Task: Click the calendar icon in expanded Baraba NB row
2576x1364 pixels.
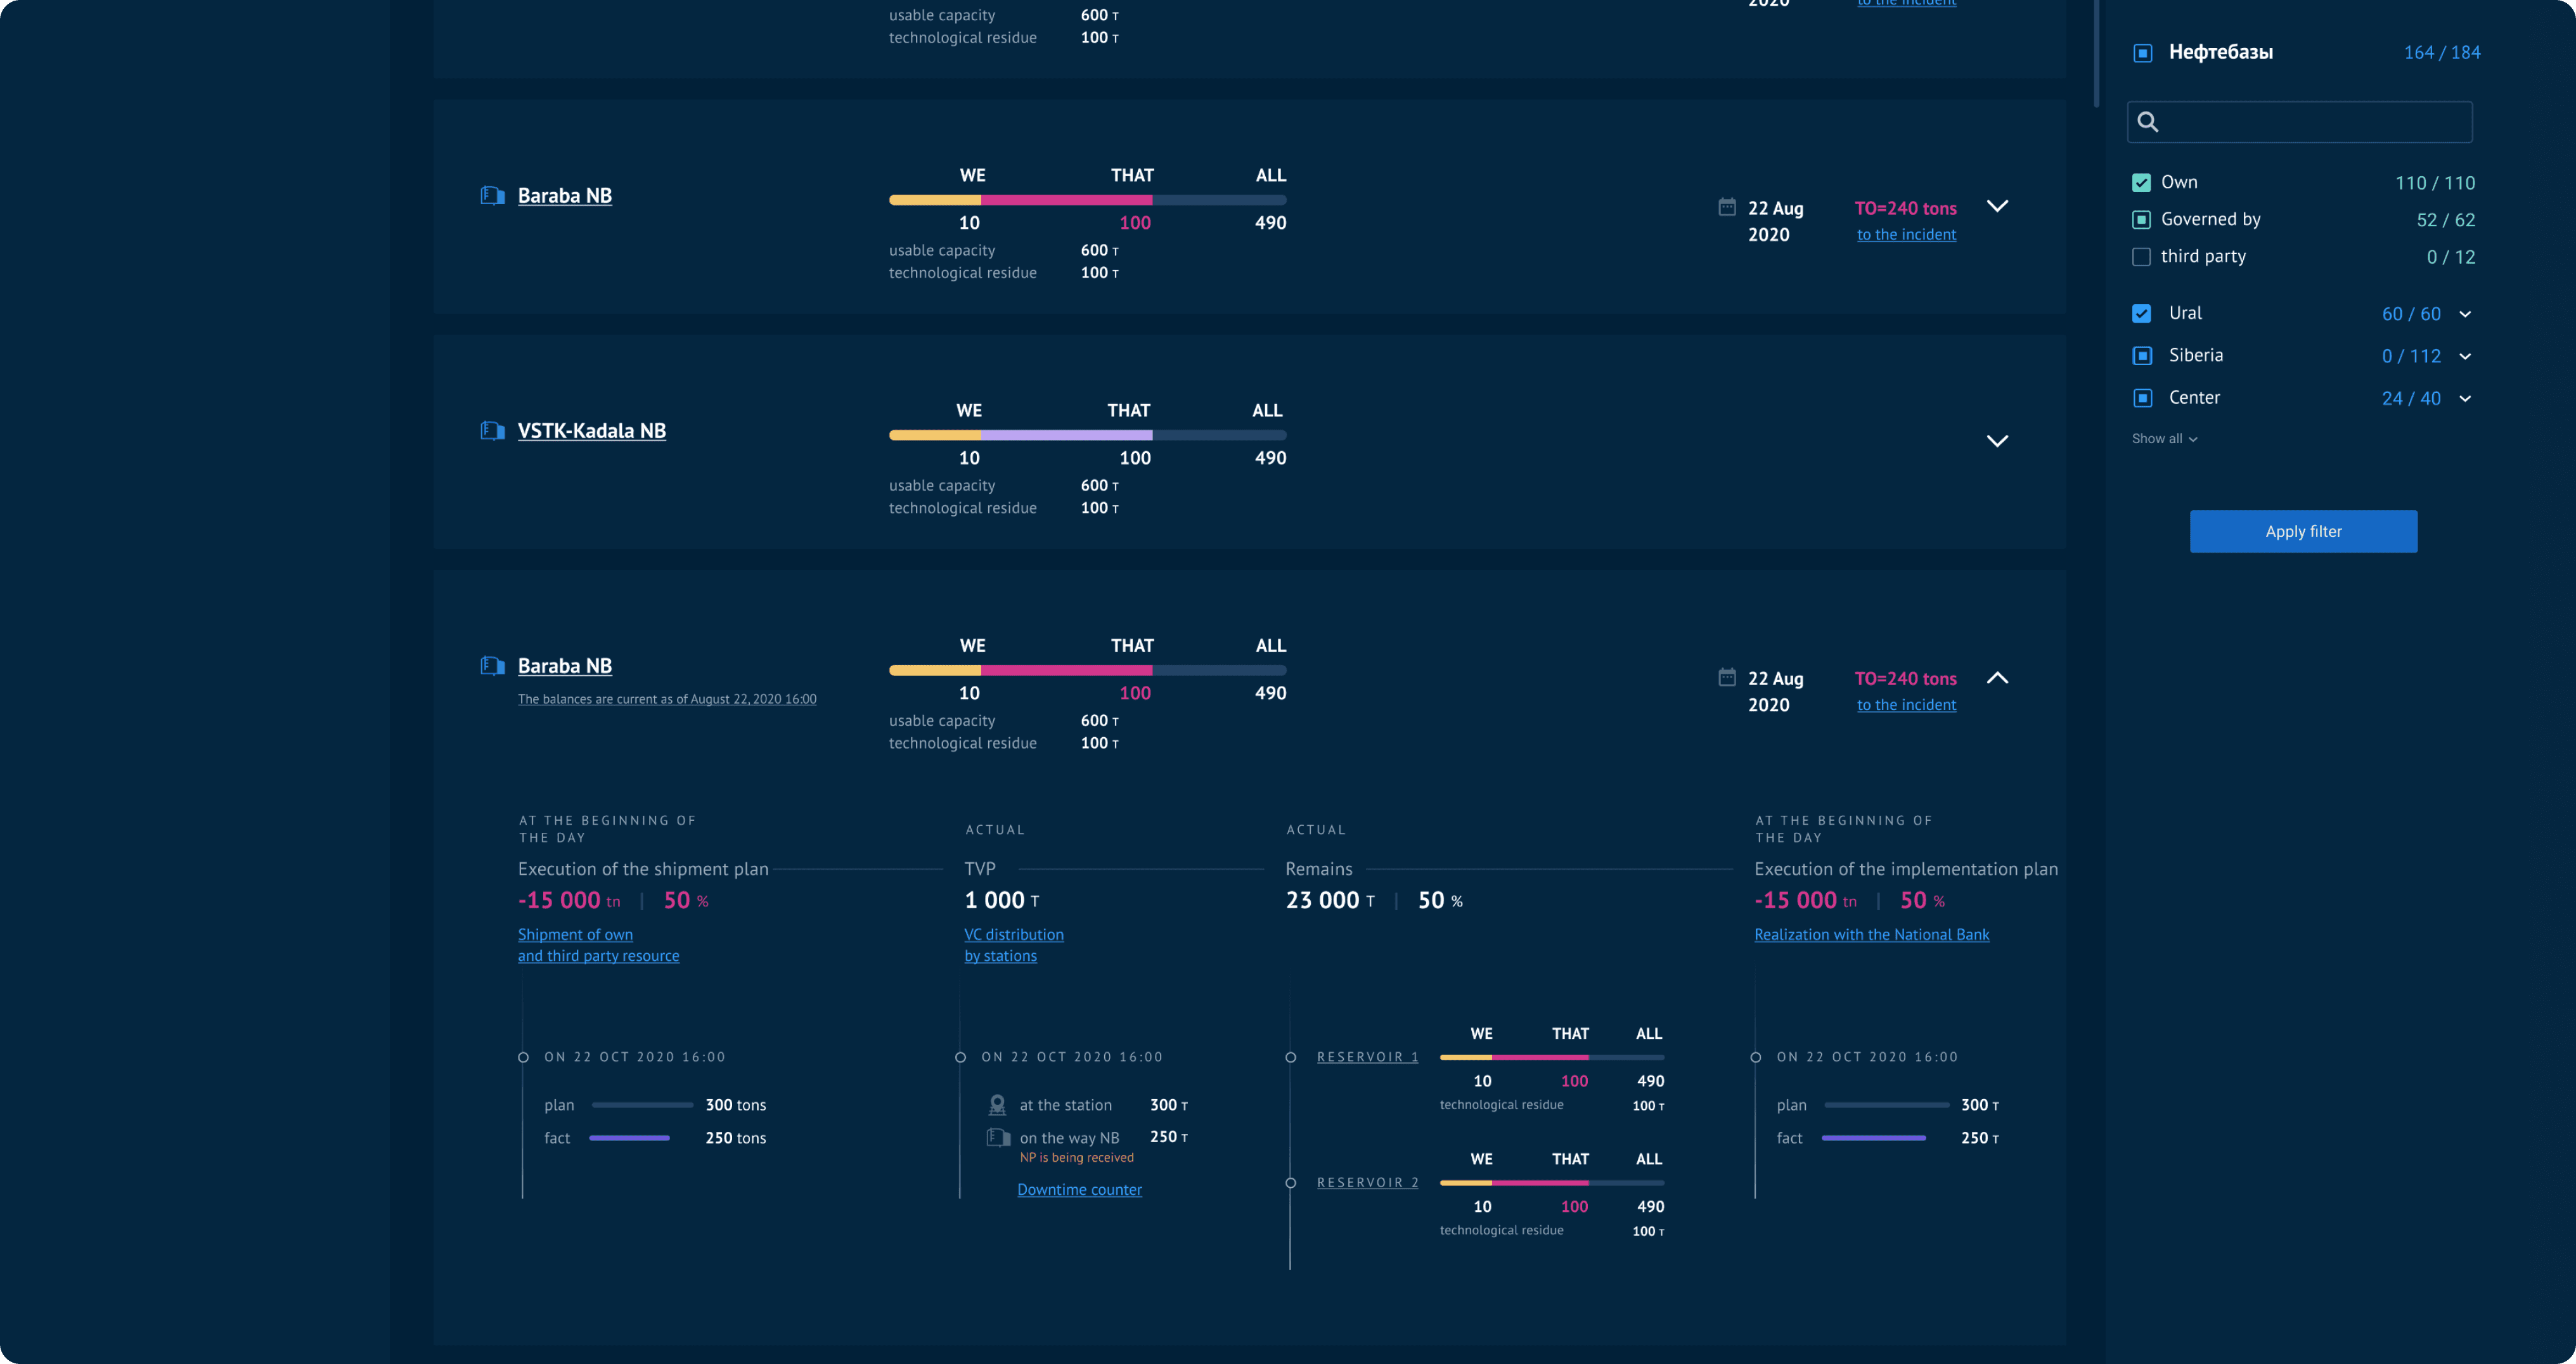Action: [1727, 677]
